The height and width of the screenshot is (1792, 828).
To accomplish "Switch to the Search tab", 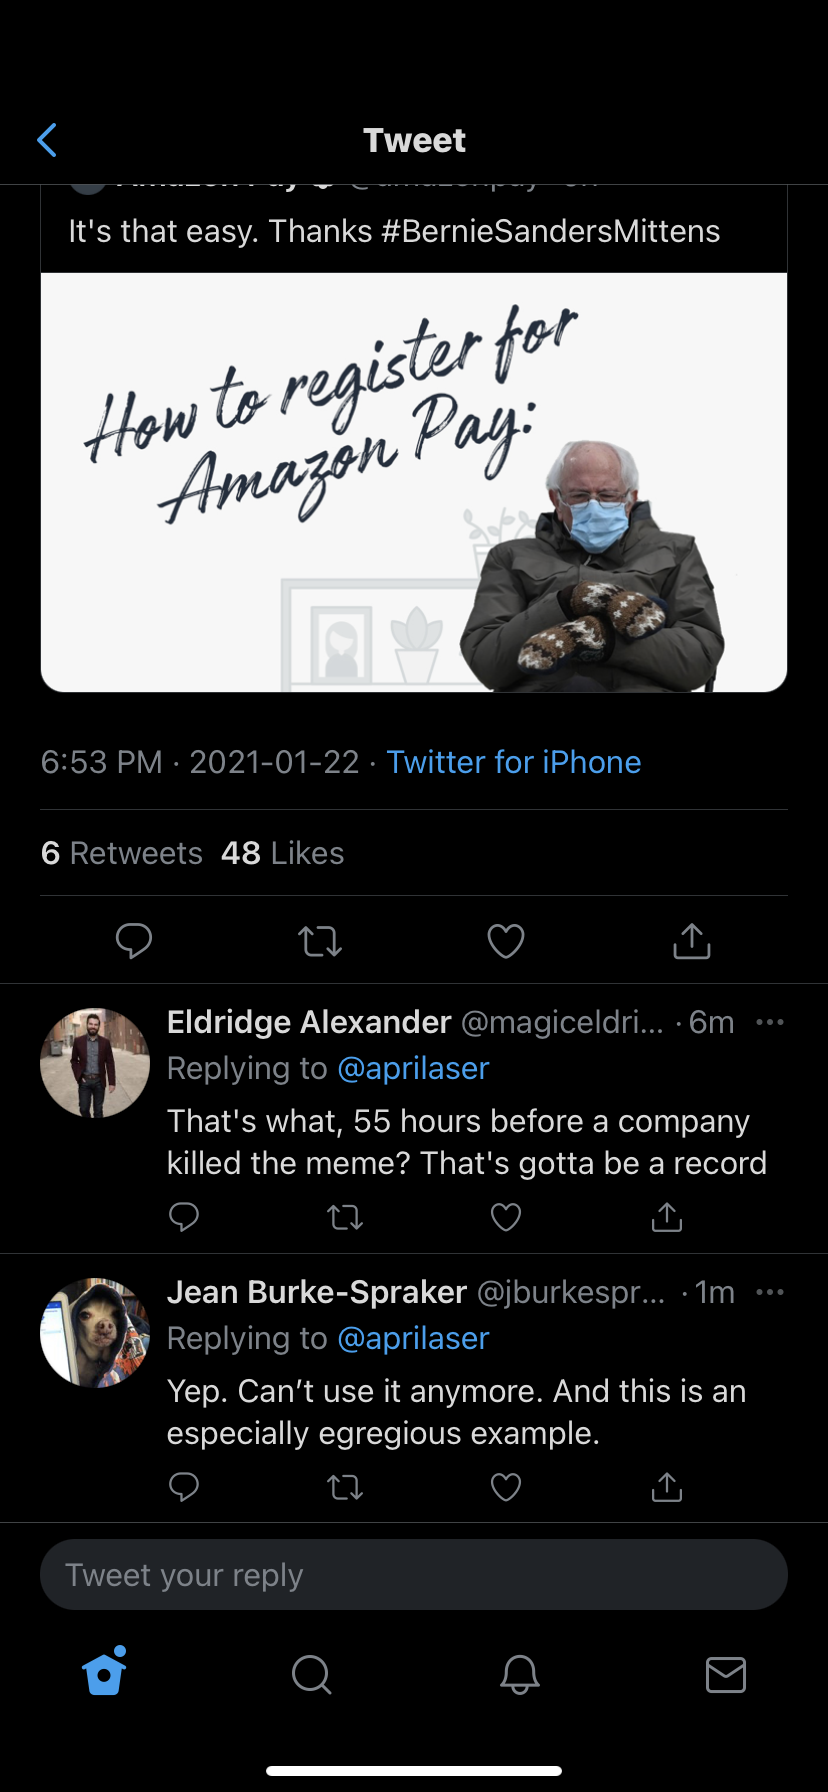I will click(x=311, y=1674).
